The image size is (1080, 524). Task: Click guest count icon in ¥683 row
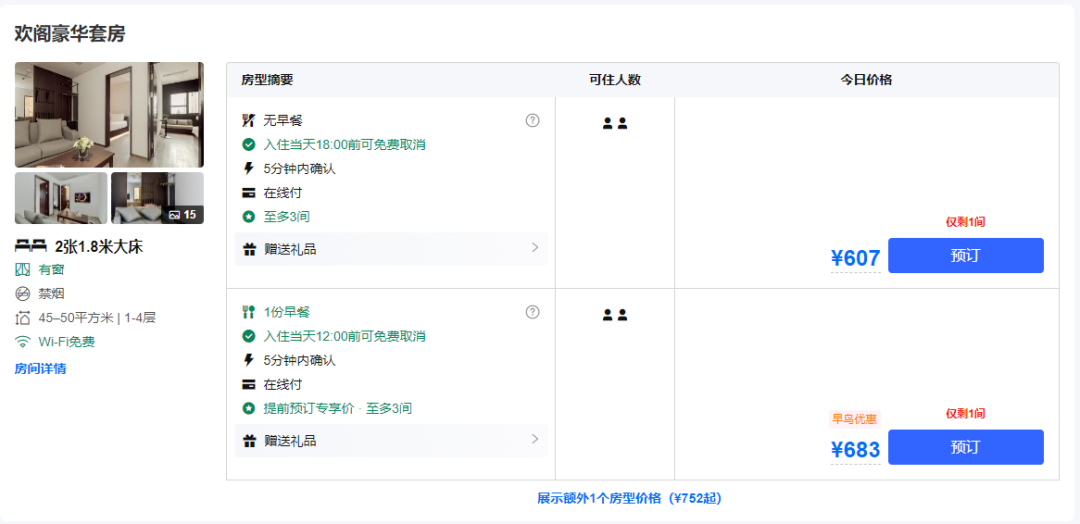pyautogui.click(x=614, y=315)
